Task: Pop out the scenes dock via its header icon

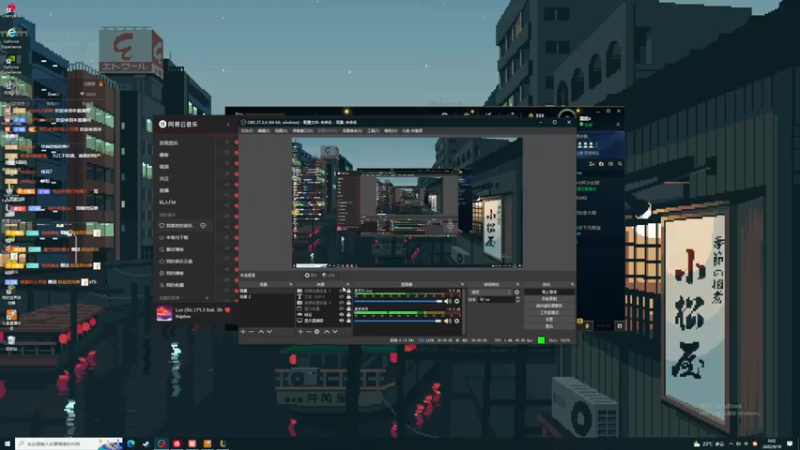Action: click(x=291, y=284)
